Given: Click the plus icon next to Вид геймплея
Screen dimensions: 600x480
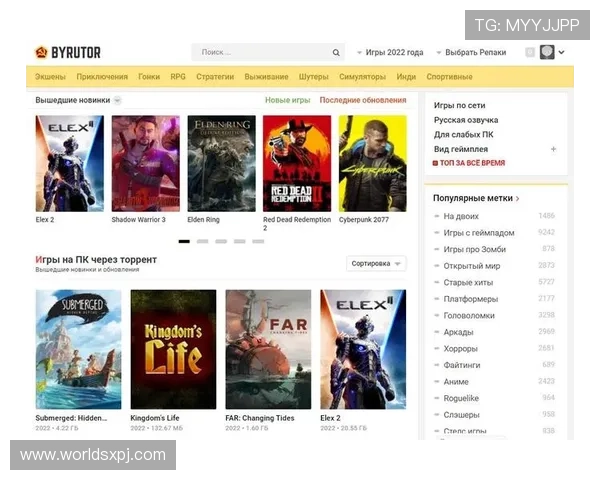Looking at the screenshot, I should 553,149.
